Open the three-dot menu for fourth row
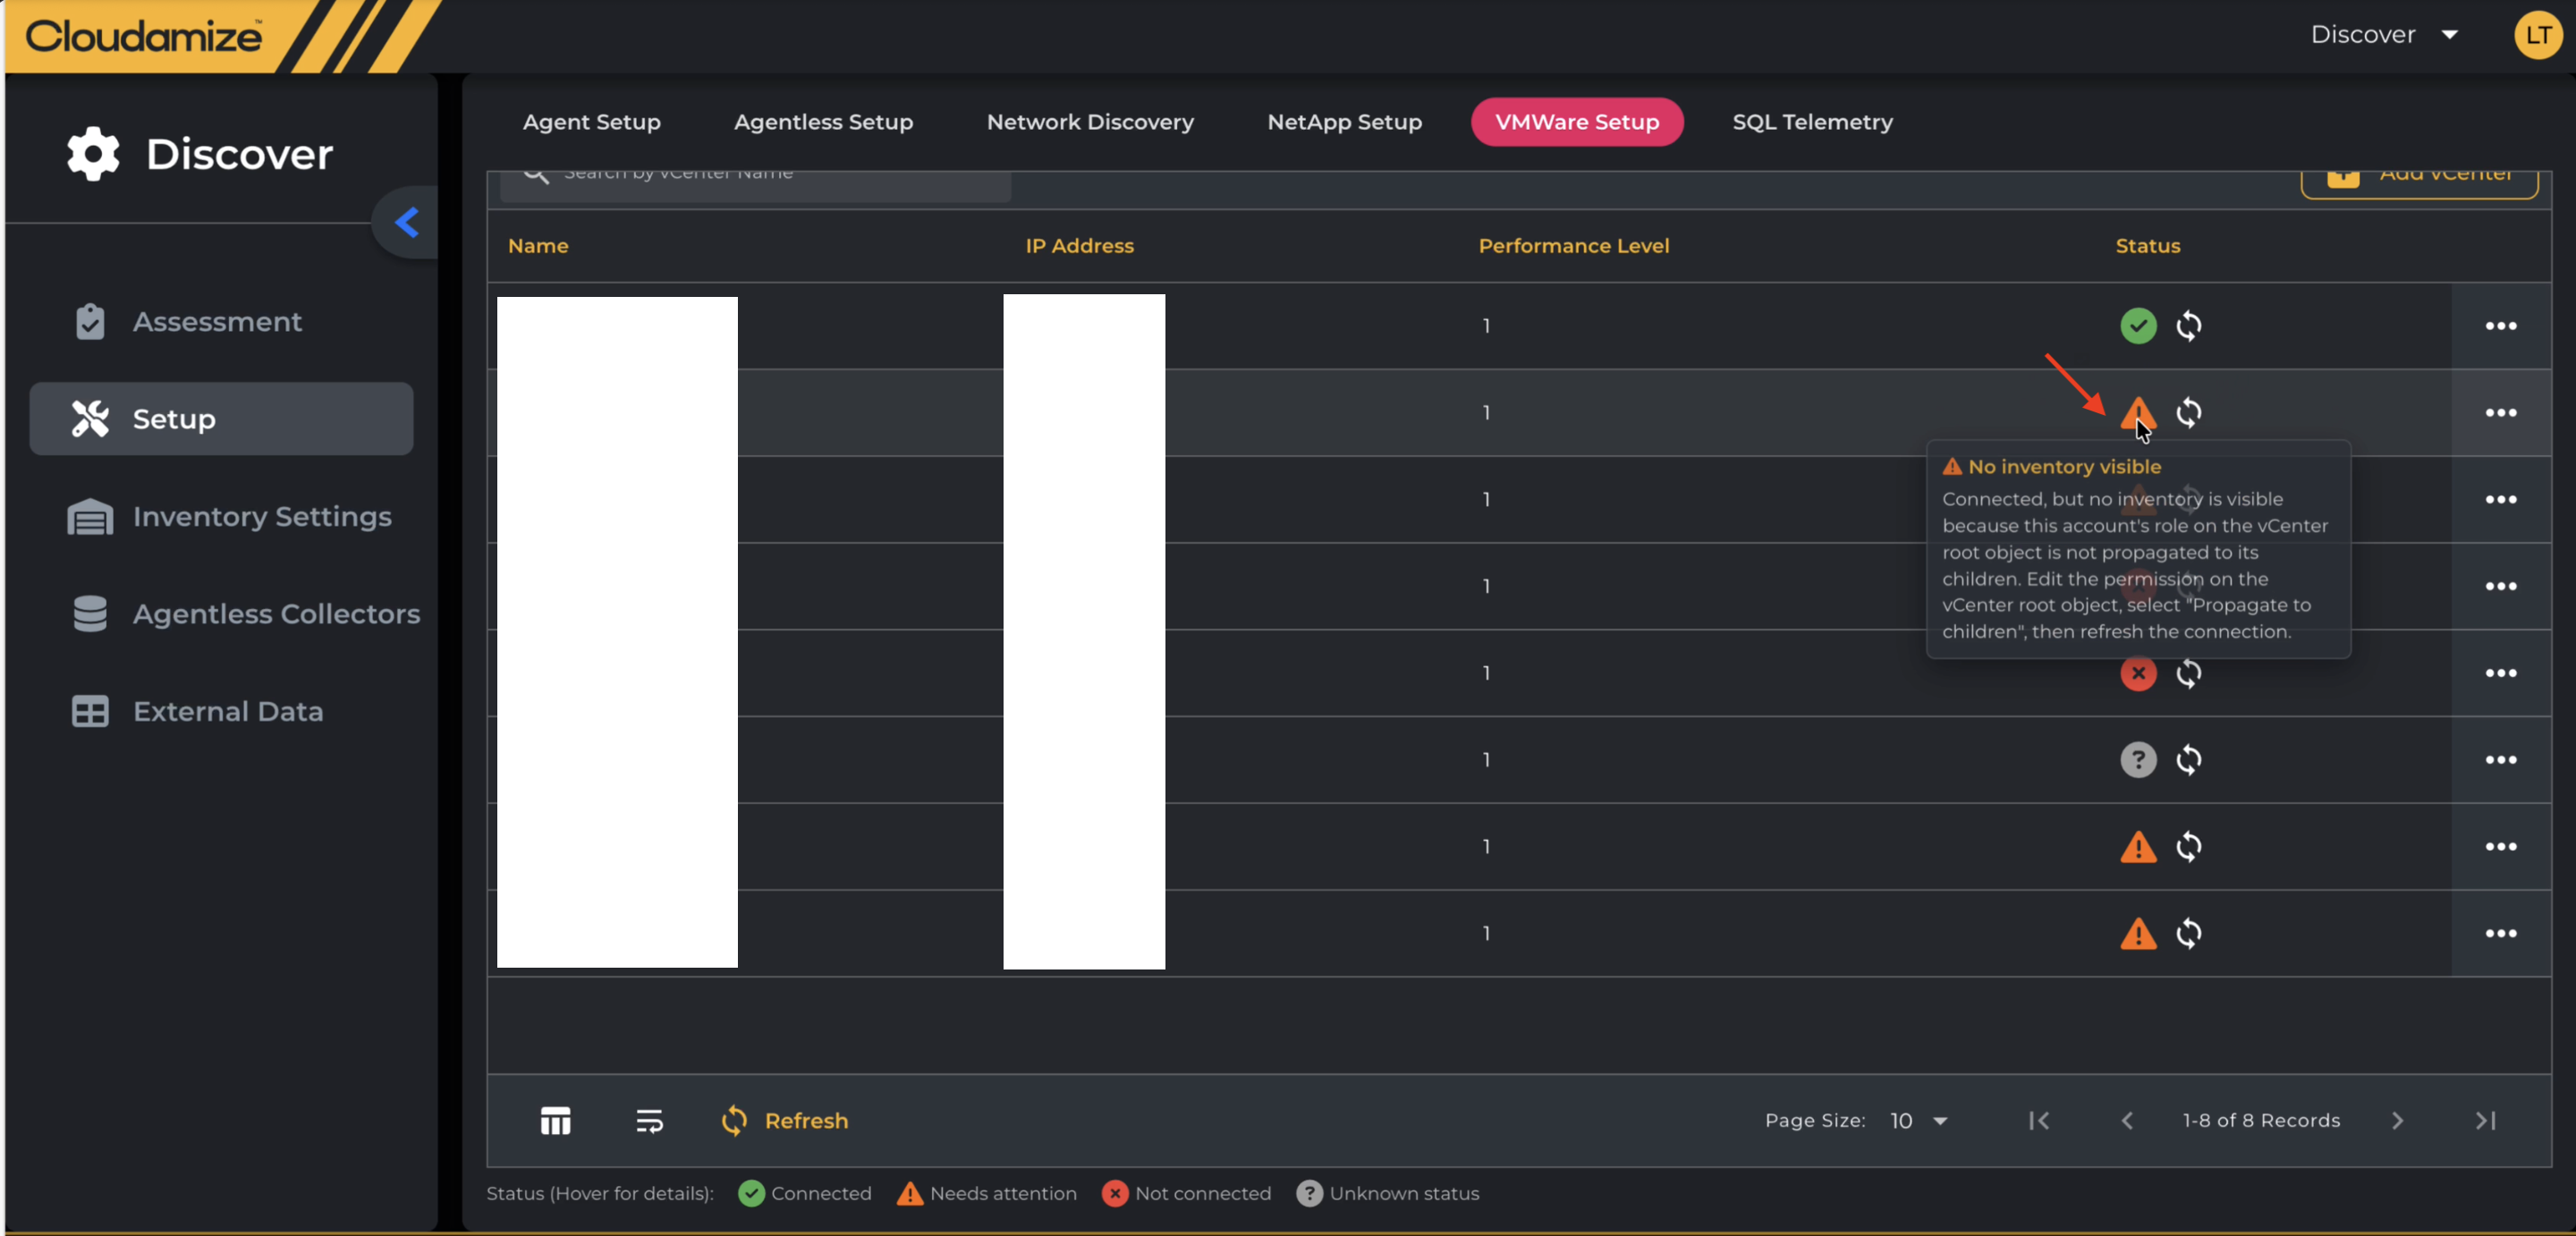The width and height of the screenshot is (2576, 1236). (x=2500, y=587)
